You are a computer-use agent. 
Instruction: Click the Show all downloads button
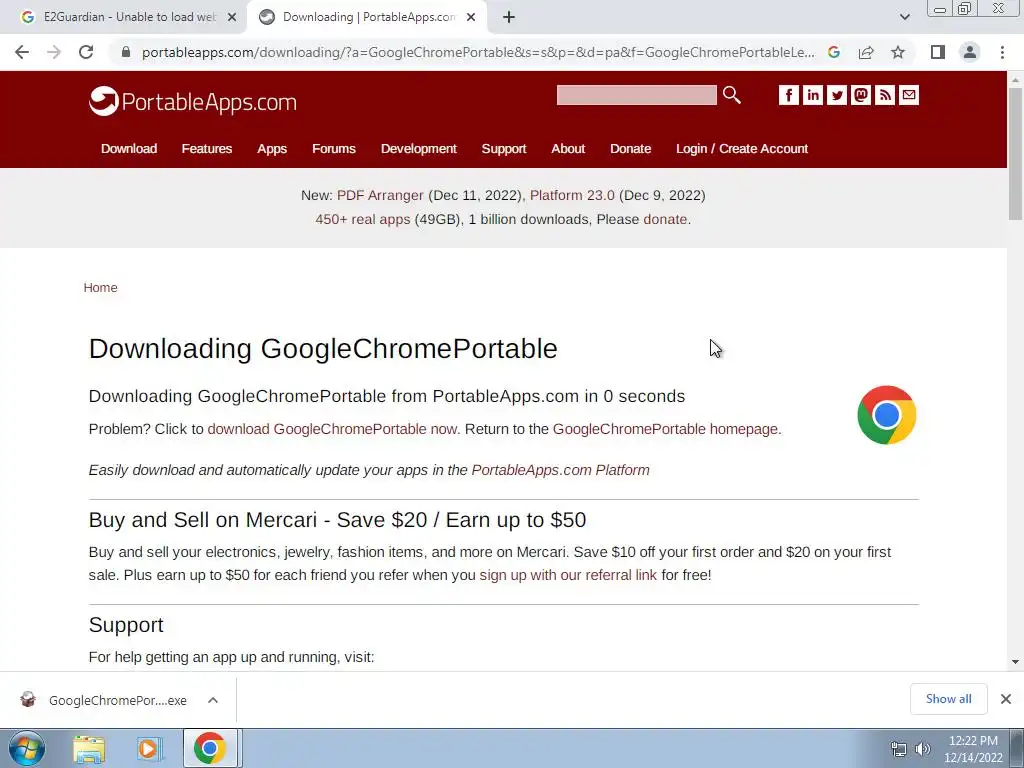(948, 699)
